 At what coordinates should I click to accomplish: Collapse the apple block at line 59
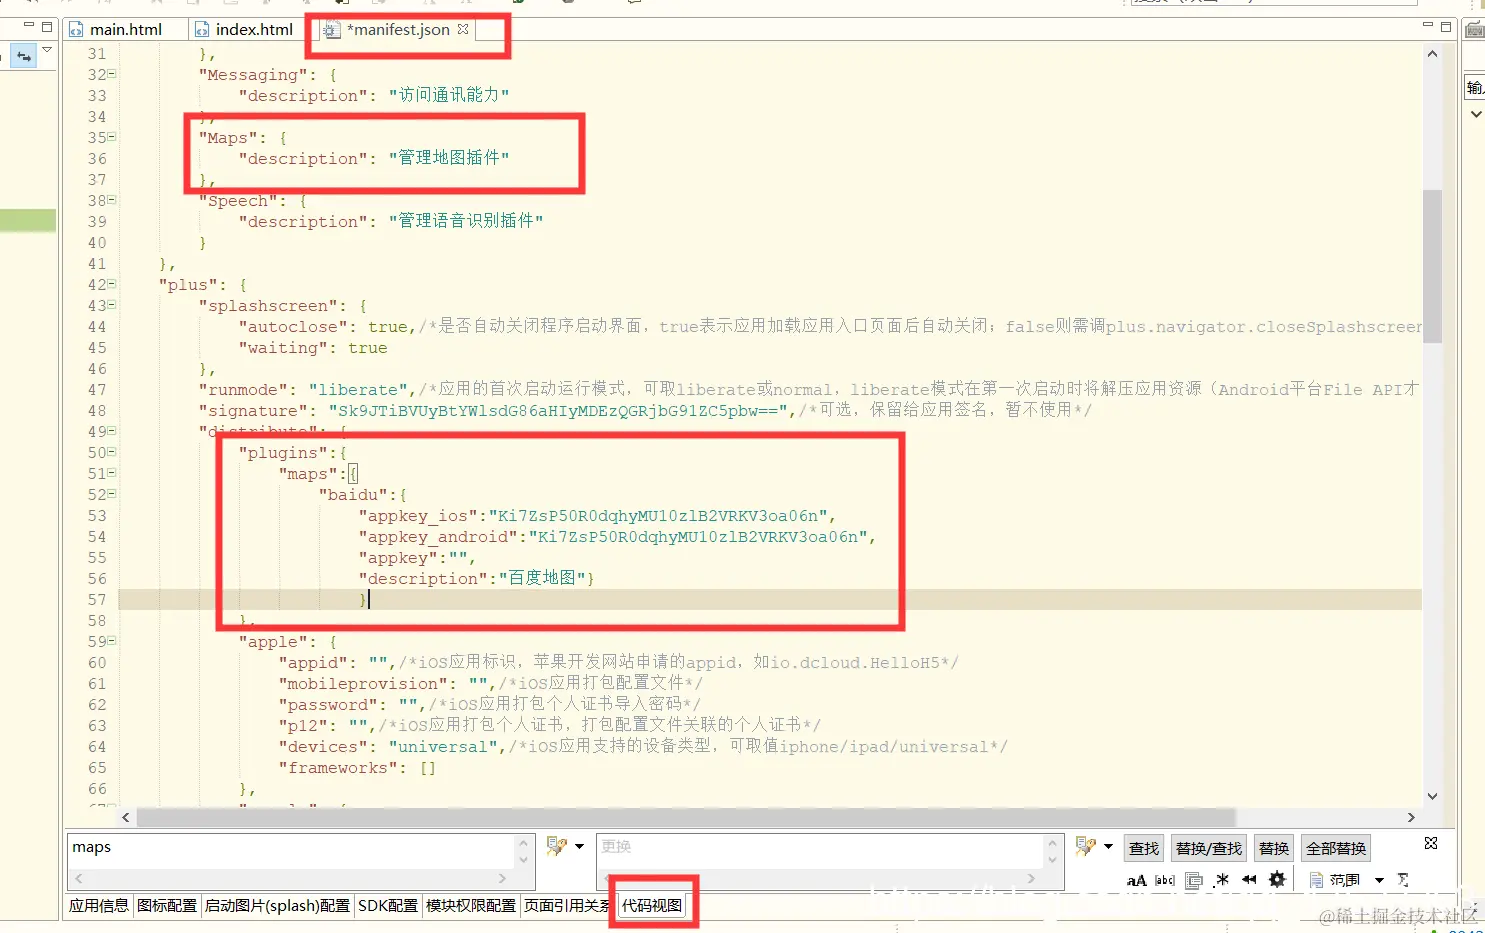pos(112,641)
